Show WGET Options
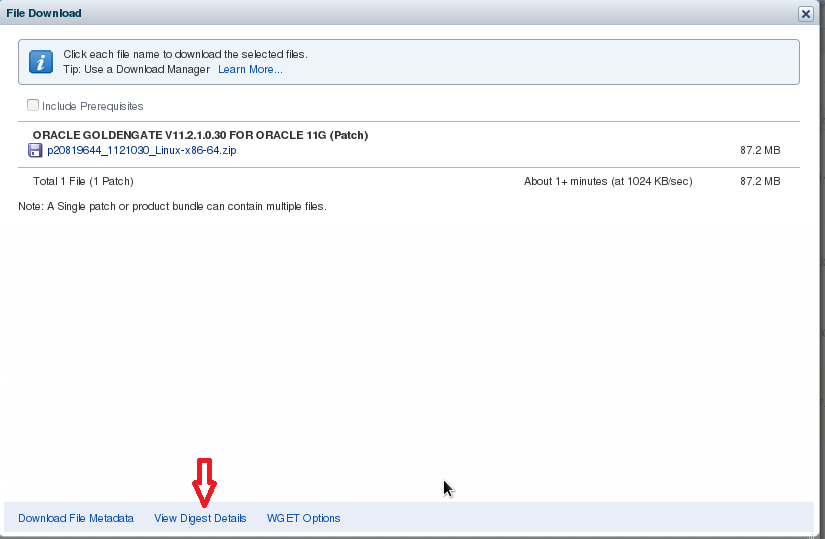Screen dimensions: 825x539 pyautogui.click(x=303, y=518)
